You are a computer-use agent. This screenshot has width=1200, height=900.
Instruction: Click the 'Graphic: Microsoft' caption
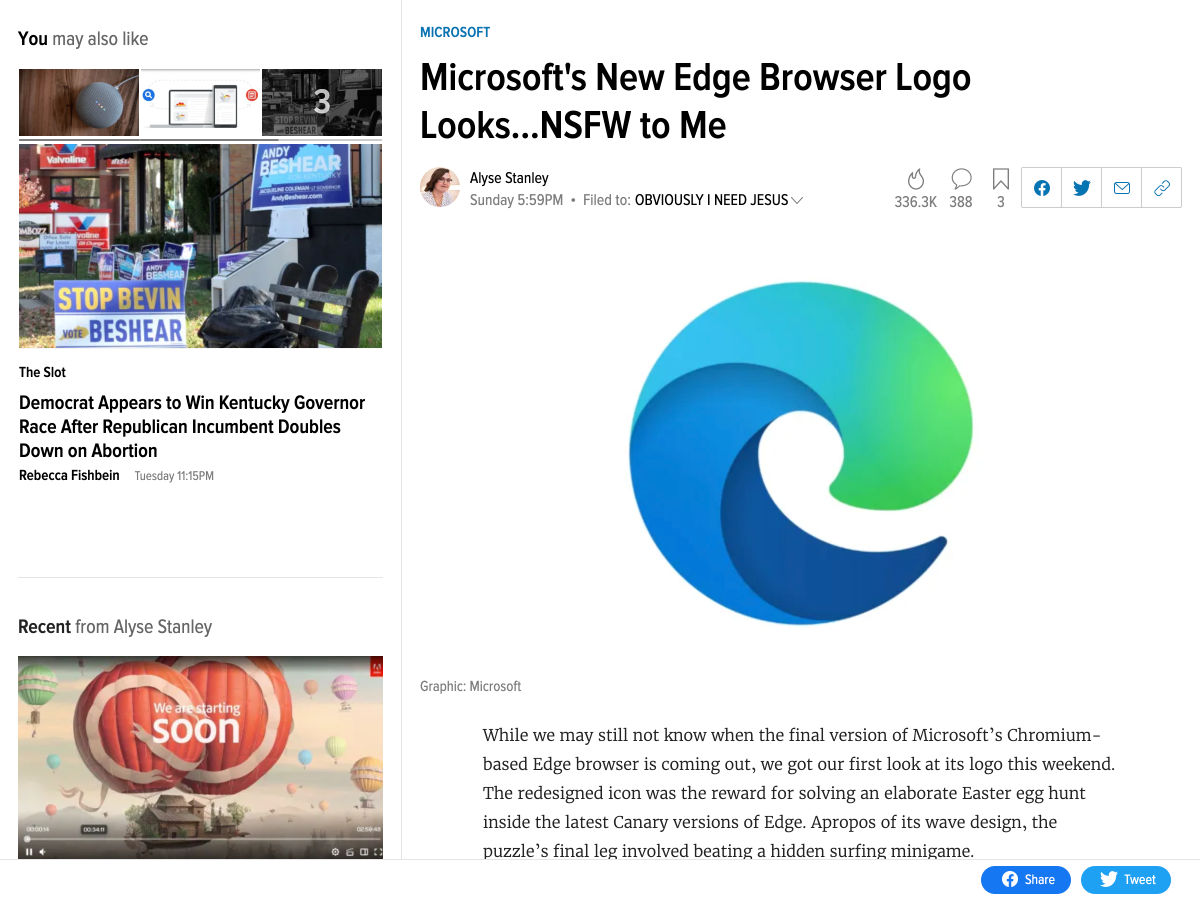[x=471, y=686]
